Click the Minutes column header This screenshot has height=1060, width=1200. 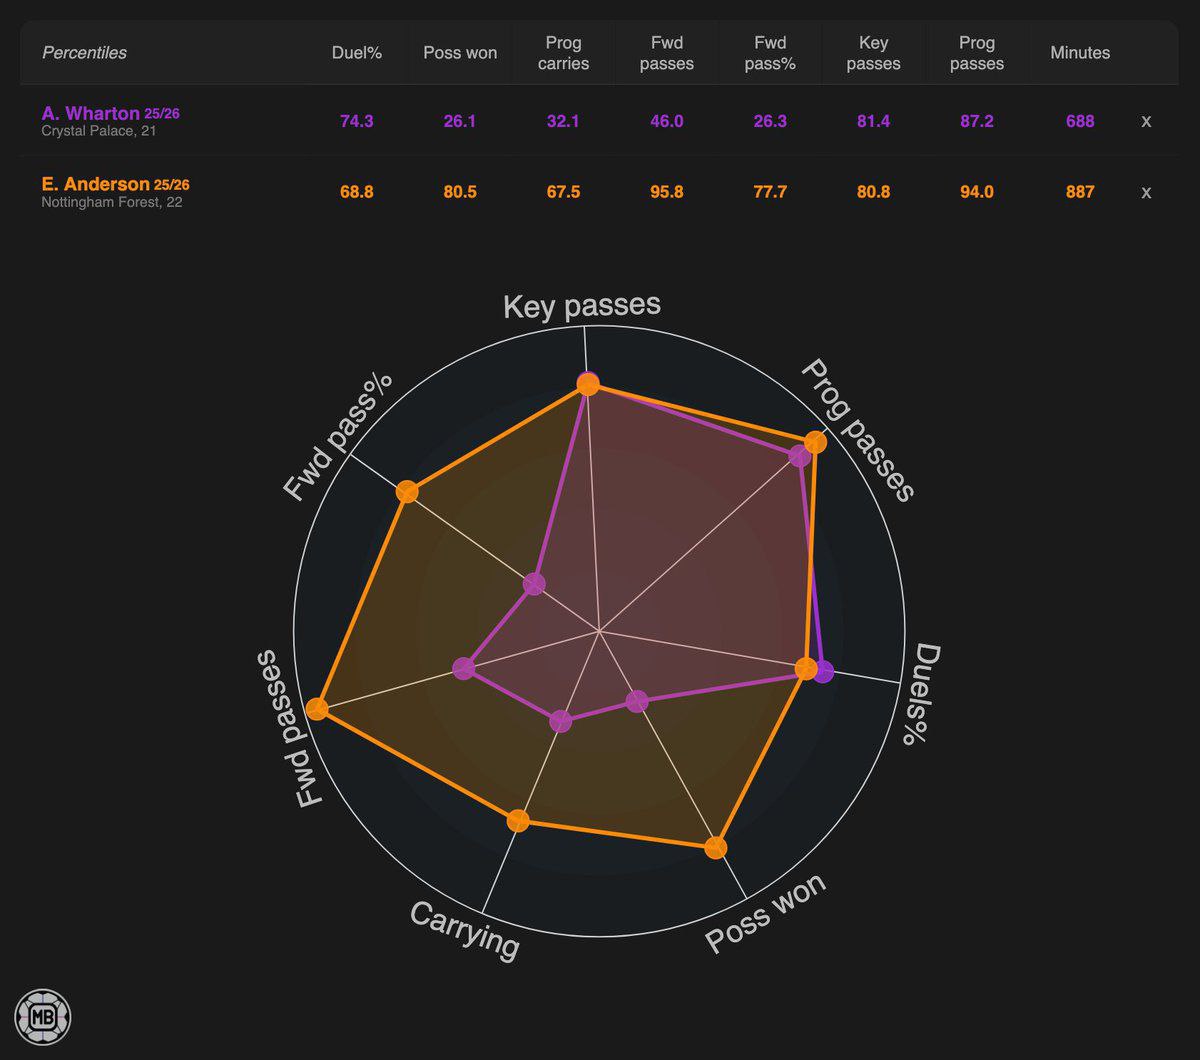point(1080,53)
